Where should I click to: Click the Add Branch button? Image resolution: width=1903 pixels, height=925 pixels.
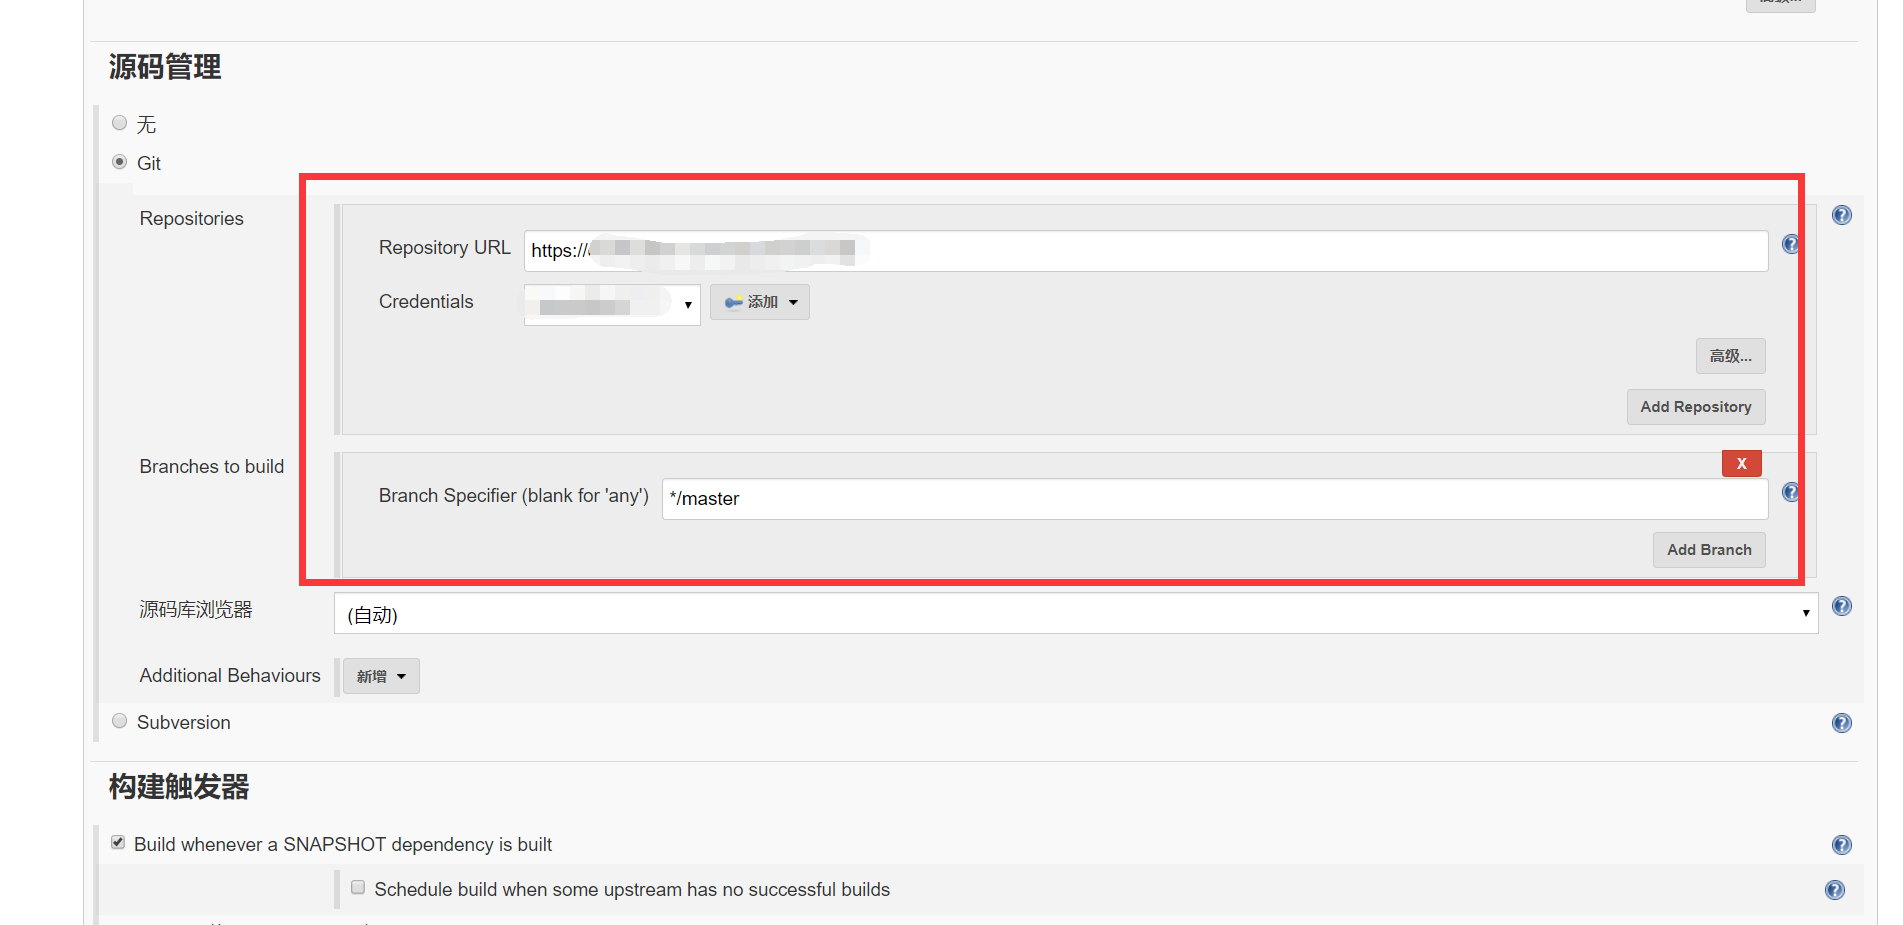[x=1708, y=550]
